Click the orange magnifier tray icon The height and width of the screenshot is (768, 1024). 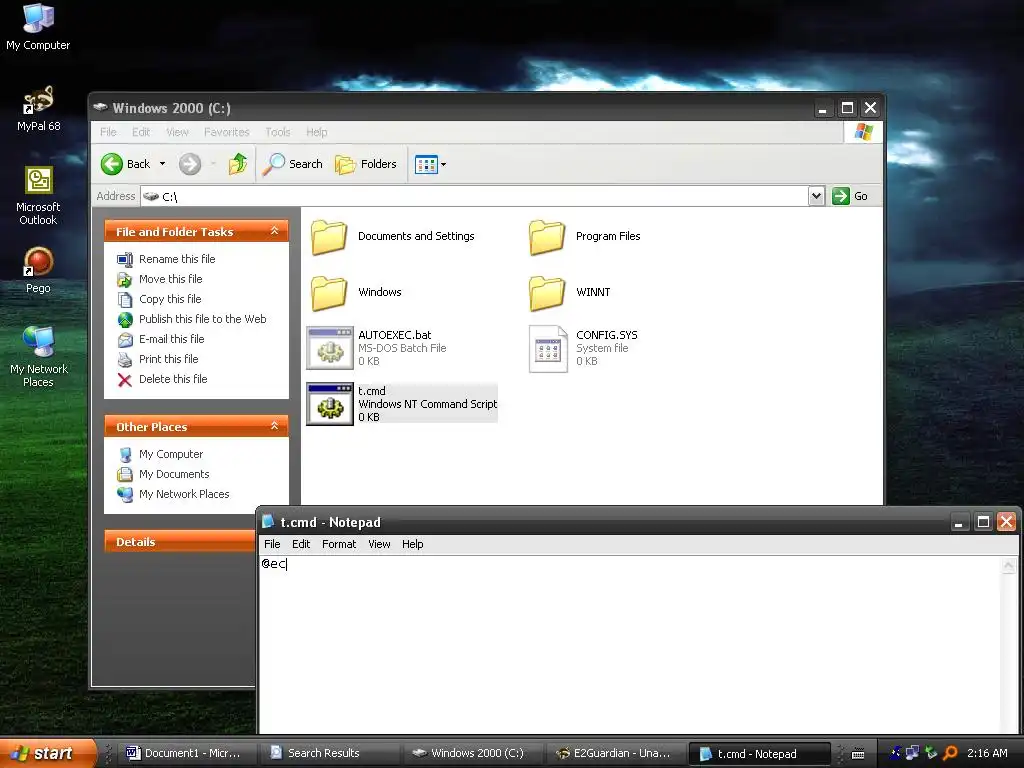point(951,754)
